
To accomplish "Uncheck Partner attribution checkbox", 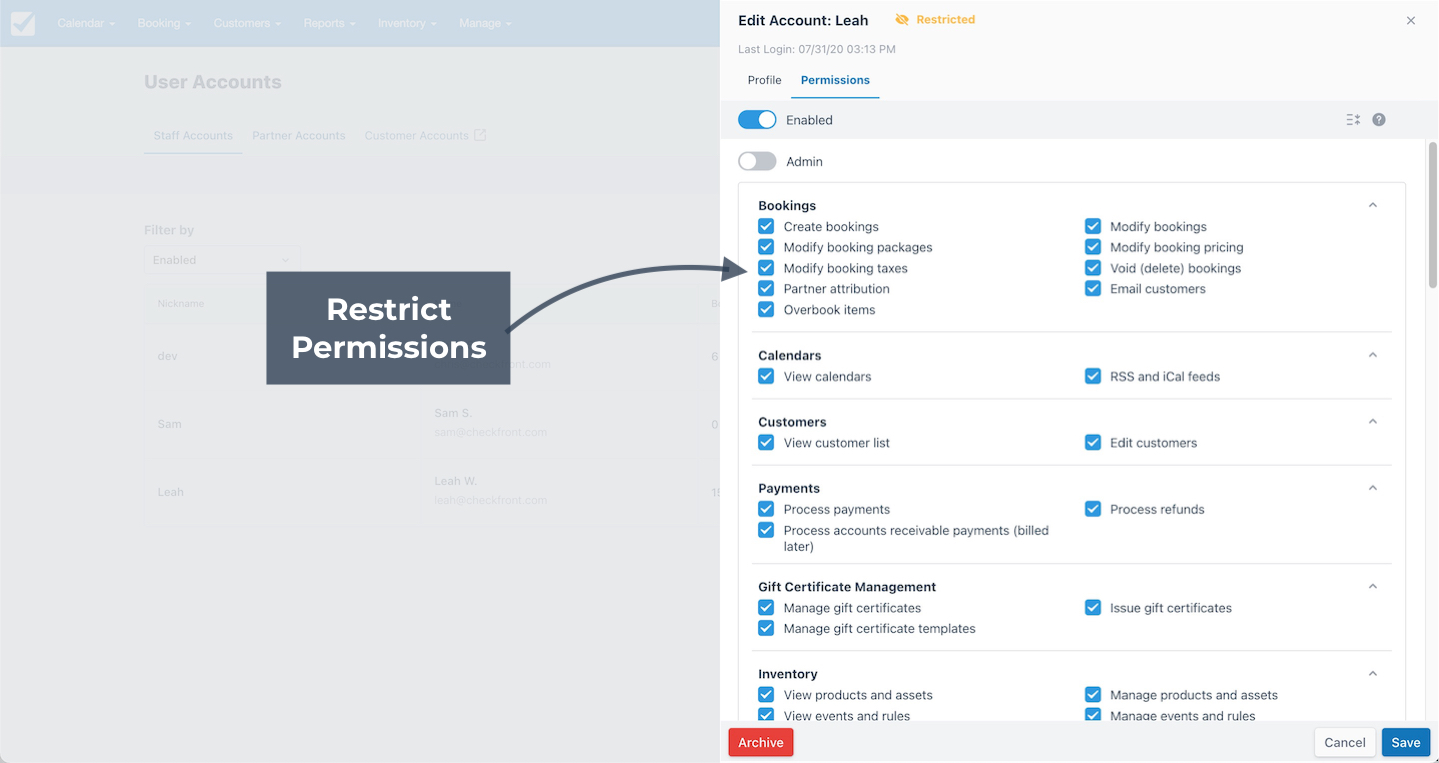I will 766,288.
